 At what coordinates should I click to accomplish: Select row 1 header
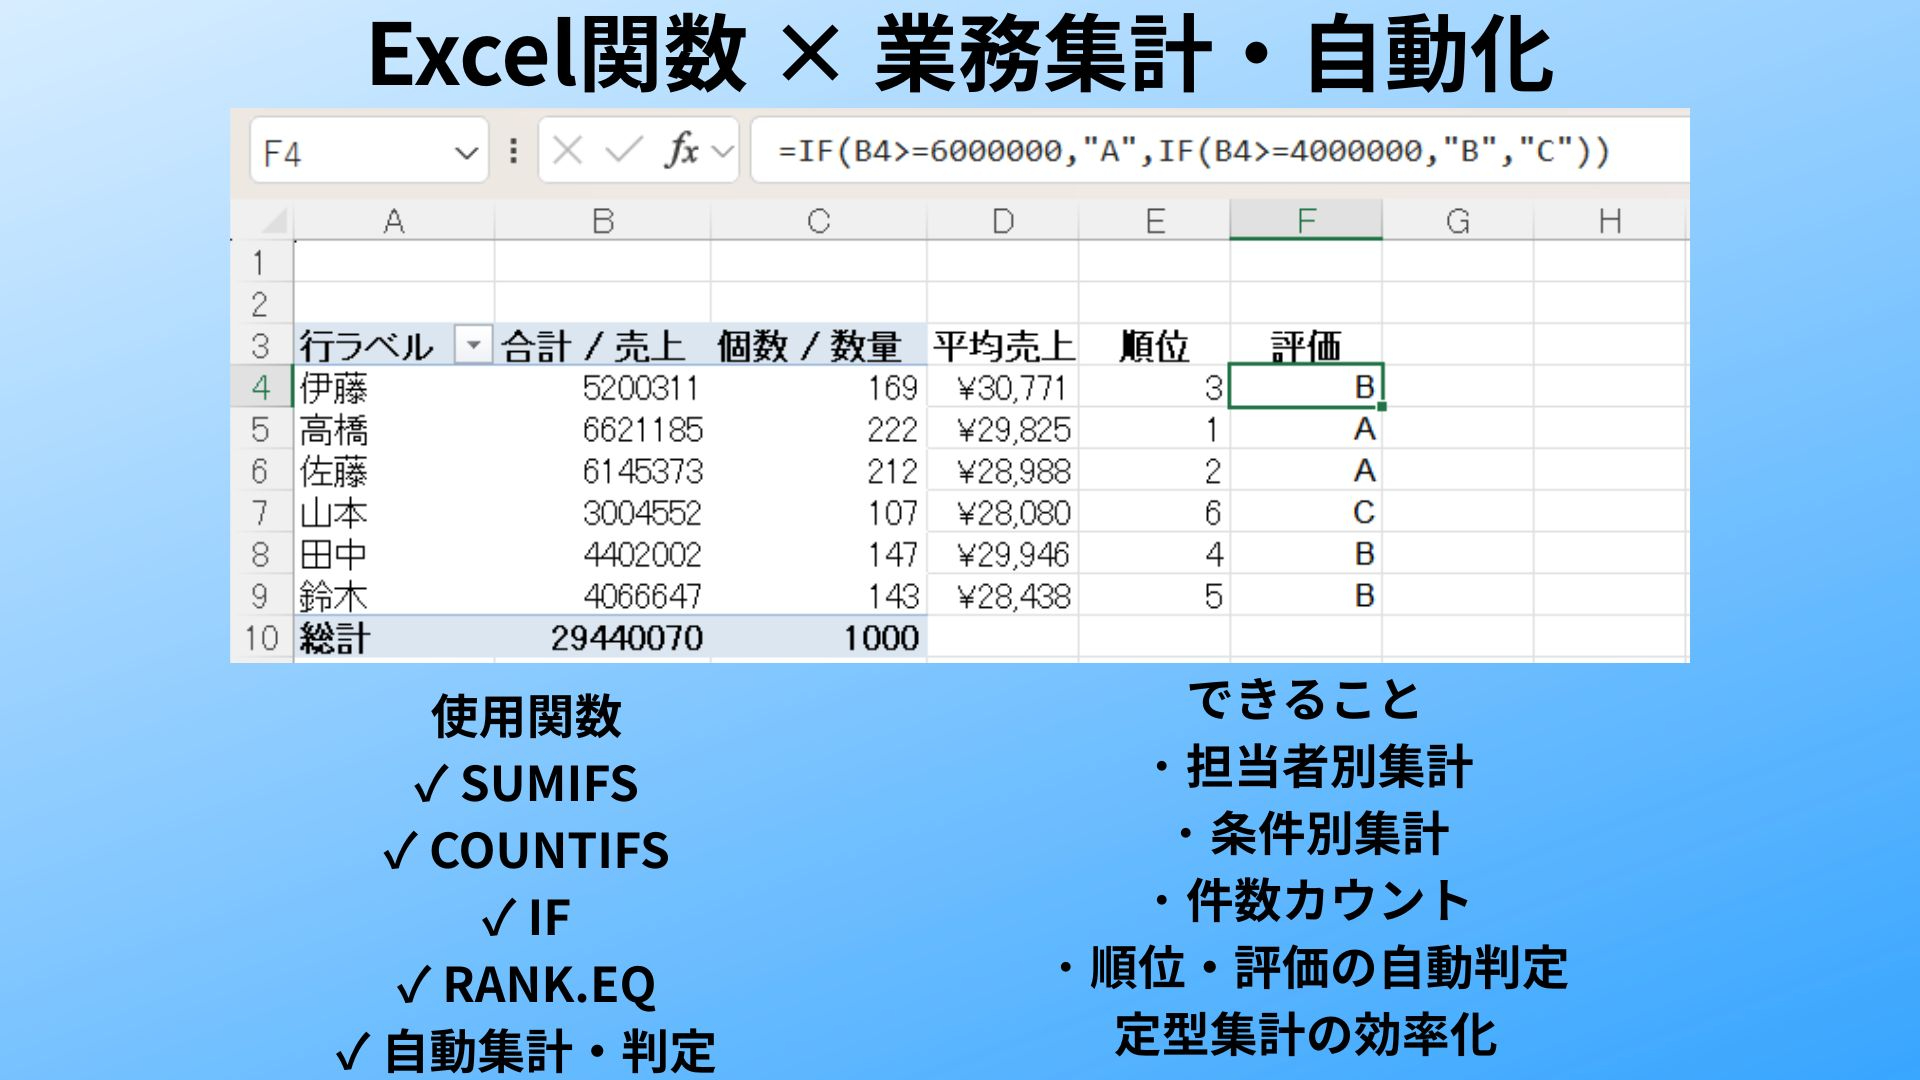click(260, 262)
